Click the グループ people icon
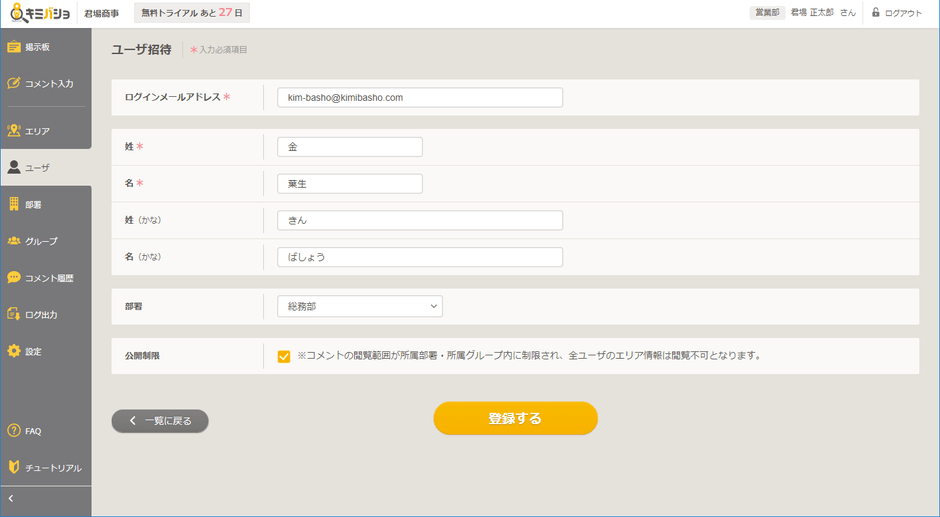940x517 pixels. point(14,241)
